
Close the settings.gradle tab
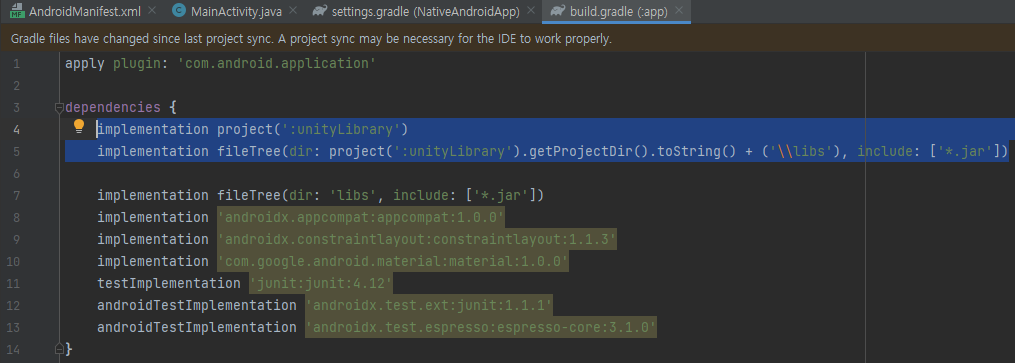point(531,11)
